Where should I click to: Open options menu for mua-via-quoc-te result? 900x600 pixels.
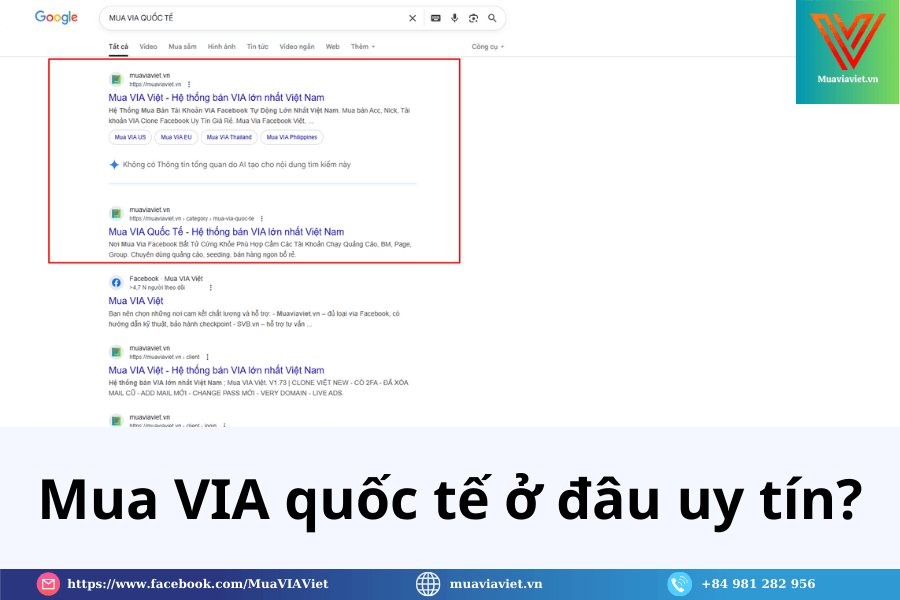pyautogui.click(x=262, y=219)
